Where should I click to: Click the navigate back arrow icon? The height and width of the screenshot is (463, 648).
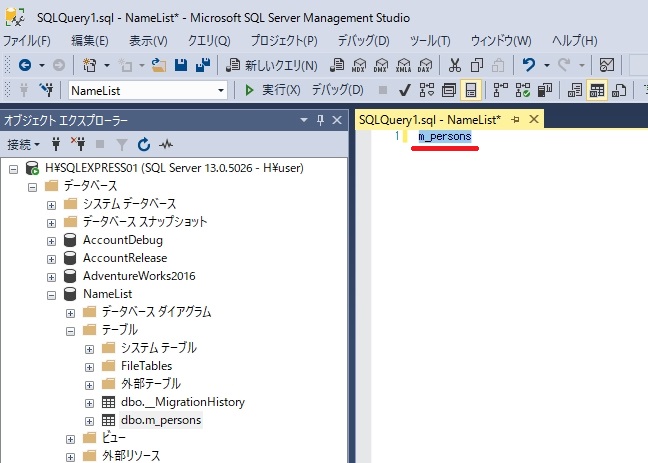pos(25,65)
